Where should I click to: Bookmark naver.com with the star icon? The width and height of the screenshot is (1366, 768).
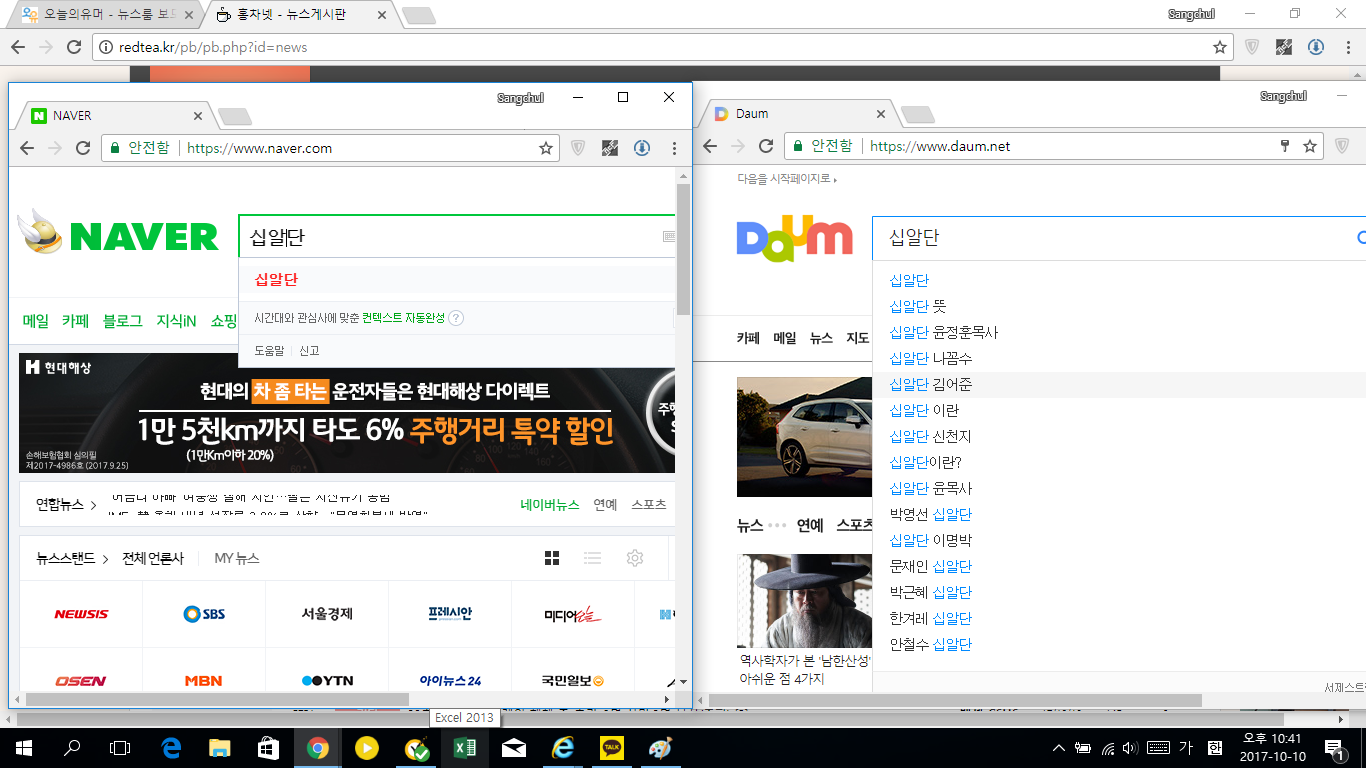point(546,148)
